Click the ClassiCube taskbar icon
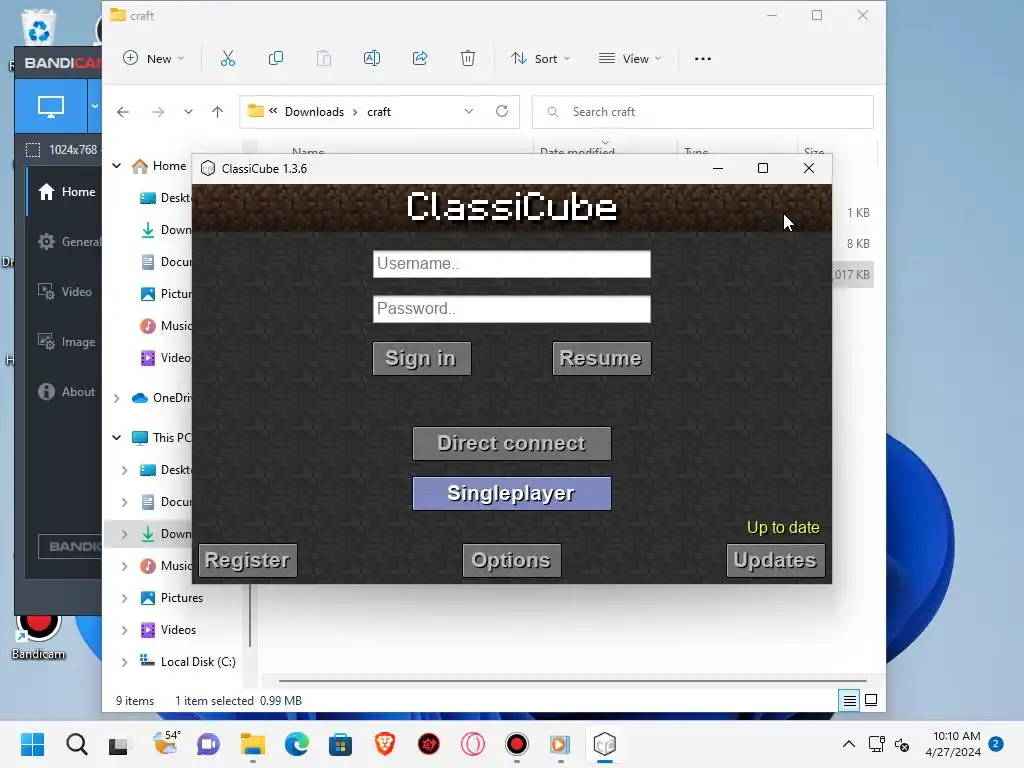The image size is (1024, 768). coord(605,744)
